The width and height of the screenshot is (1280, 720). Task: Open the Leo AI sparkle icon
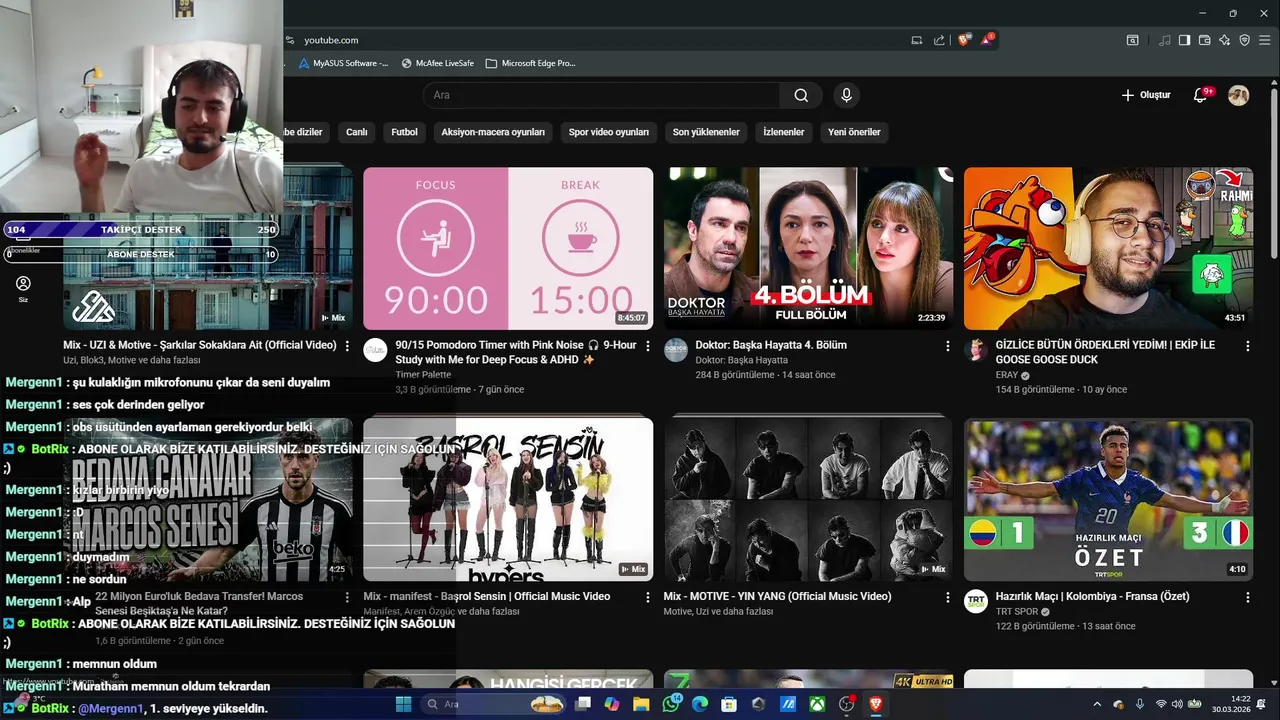(x=1224, y=40)
